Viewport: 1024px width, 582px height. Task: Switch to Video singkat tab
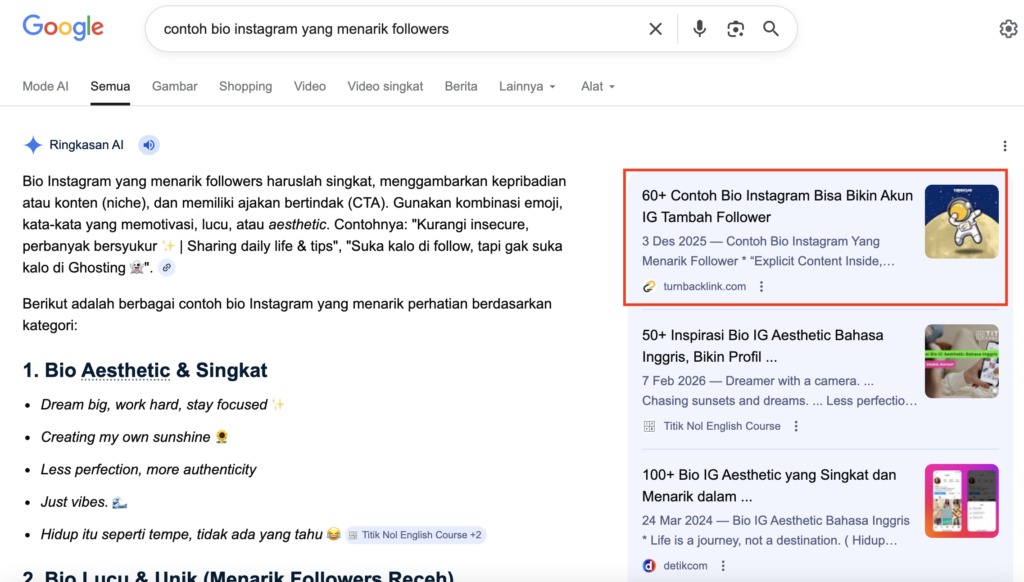coord(385,86)
